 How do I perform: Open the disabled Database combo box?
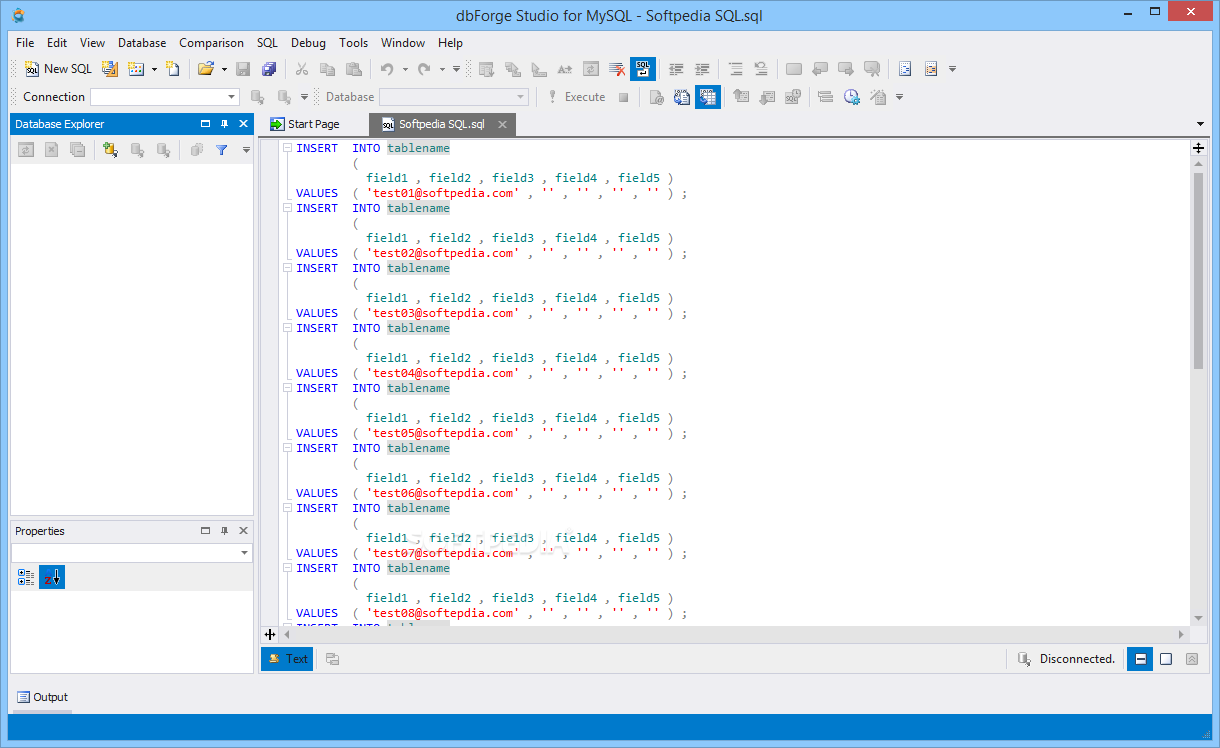[x=454, y=97]
